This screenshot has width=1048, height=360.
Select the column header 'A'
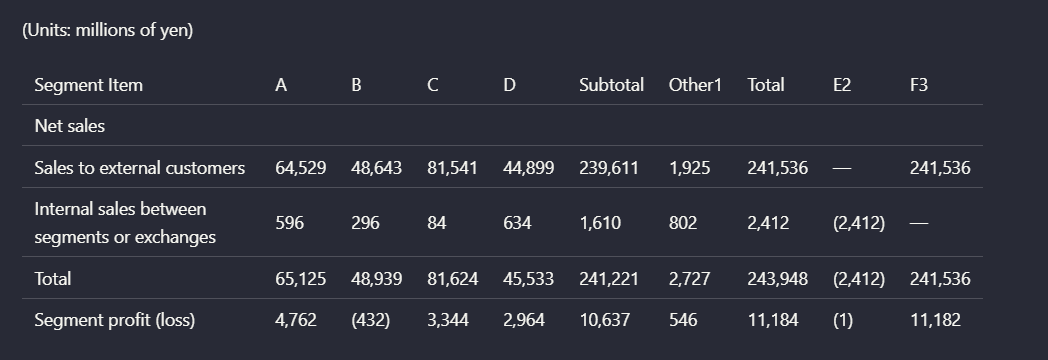pyautogui.click(x=281, y=85)
